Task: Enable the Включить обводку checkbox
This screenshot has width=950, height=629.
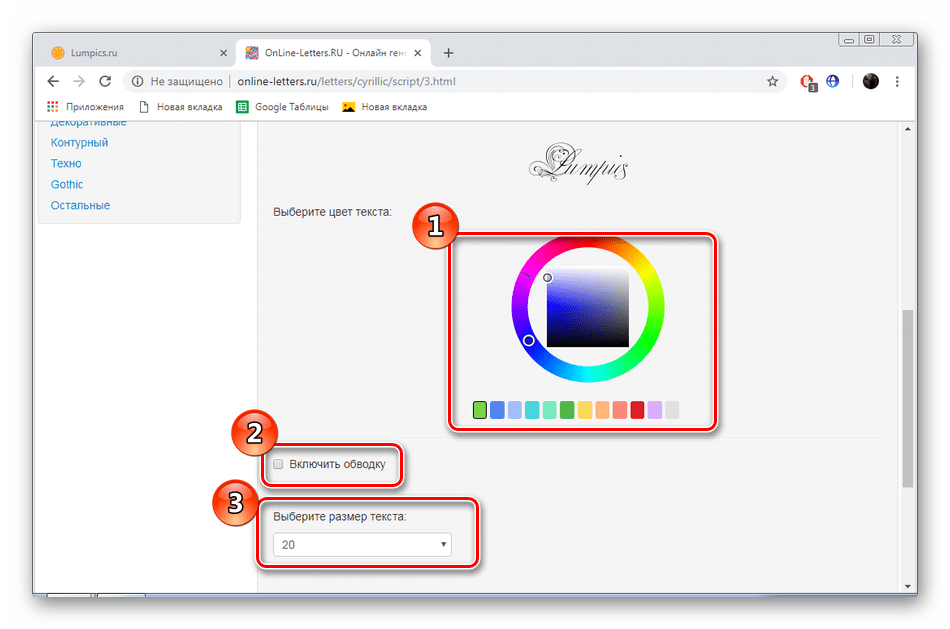Action: pyautogui.click(x=278, y=464)
